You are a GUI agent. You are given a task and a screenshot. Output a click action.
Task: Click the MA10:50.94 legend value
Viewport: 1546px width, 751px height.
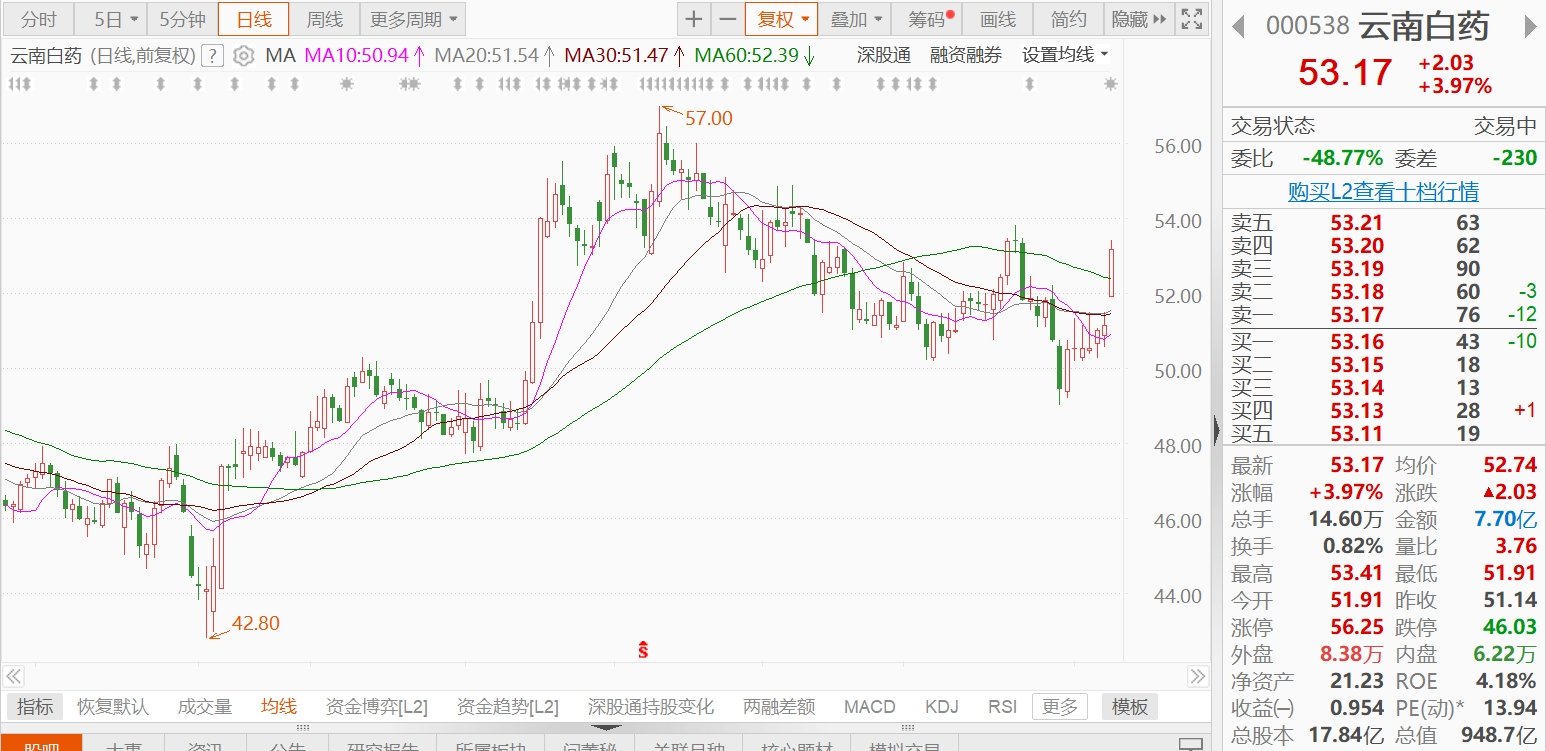365,56
